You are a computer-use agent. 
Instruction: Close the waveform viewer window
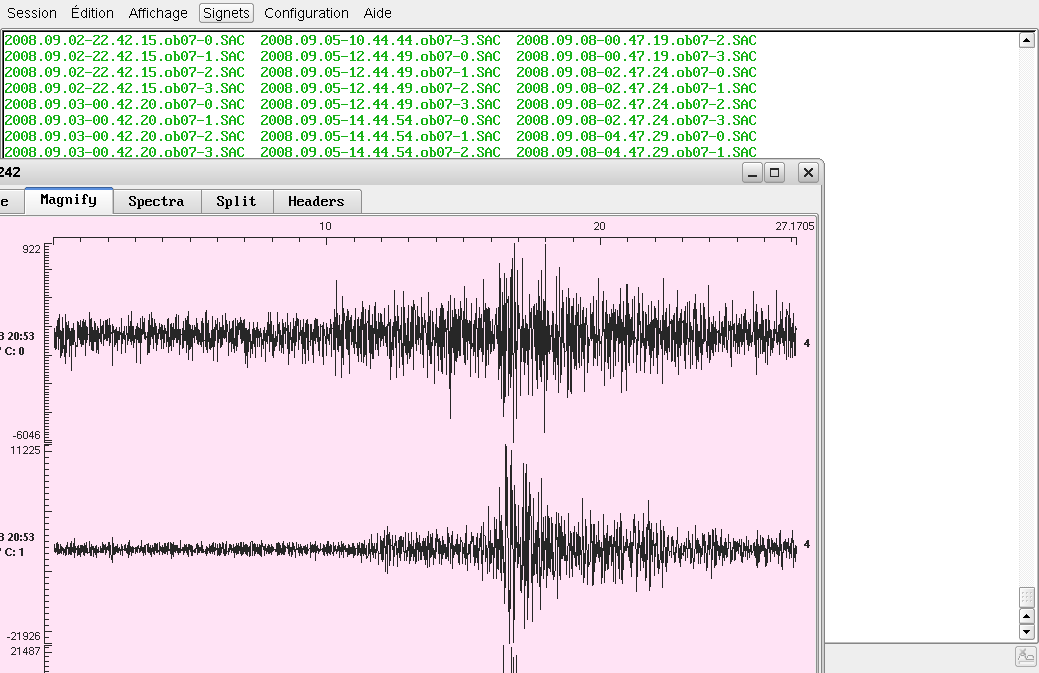(x=808, y=173)
